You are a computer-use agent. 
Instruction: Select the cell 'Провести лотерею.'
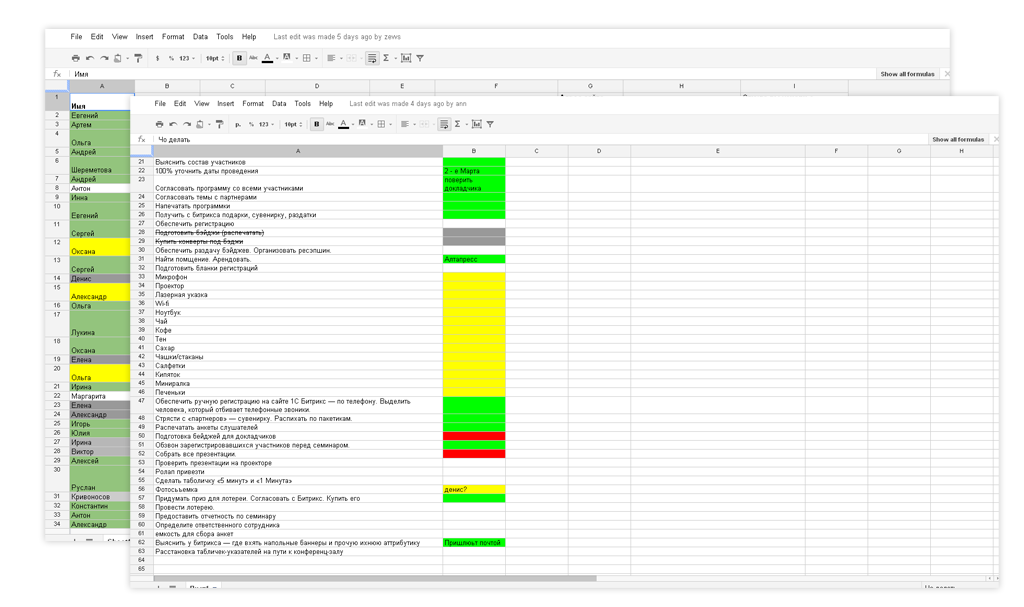pos(298,507)
